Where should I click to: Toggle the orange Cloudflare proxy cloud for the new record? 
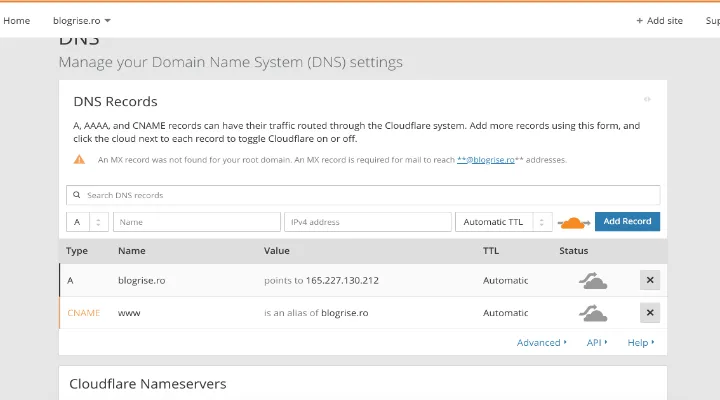click(574, 223)
